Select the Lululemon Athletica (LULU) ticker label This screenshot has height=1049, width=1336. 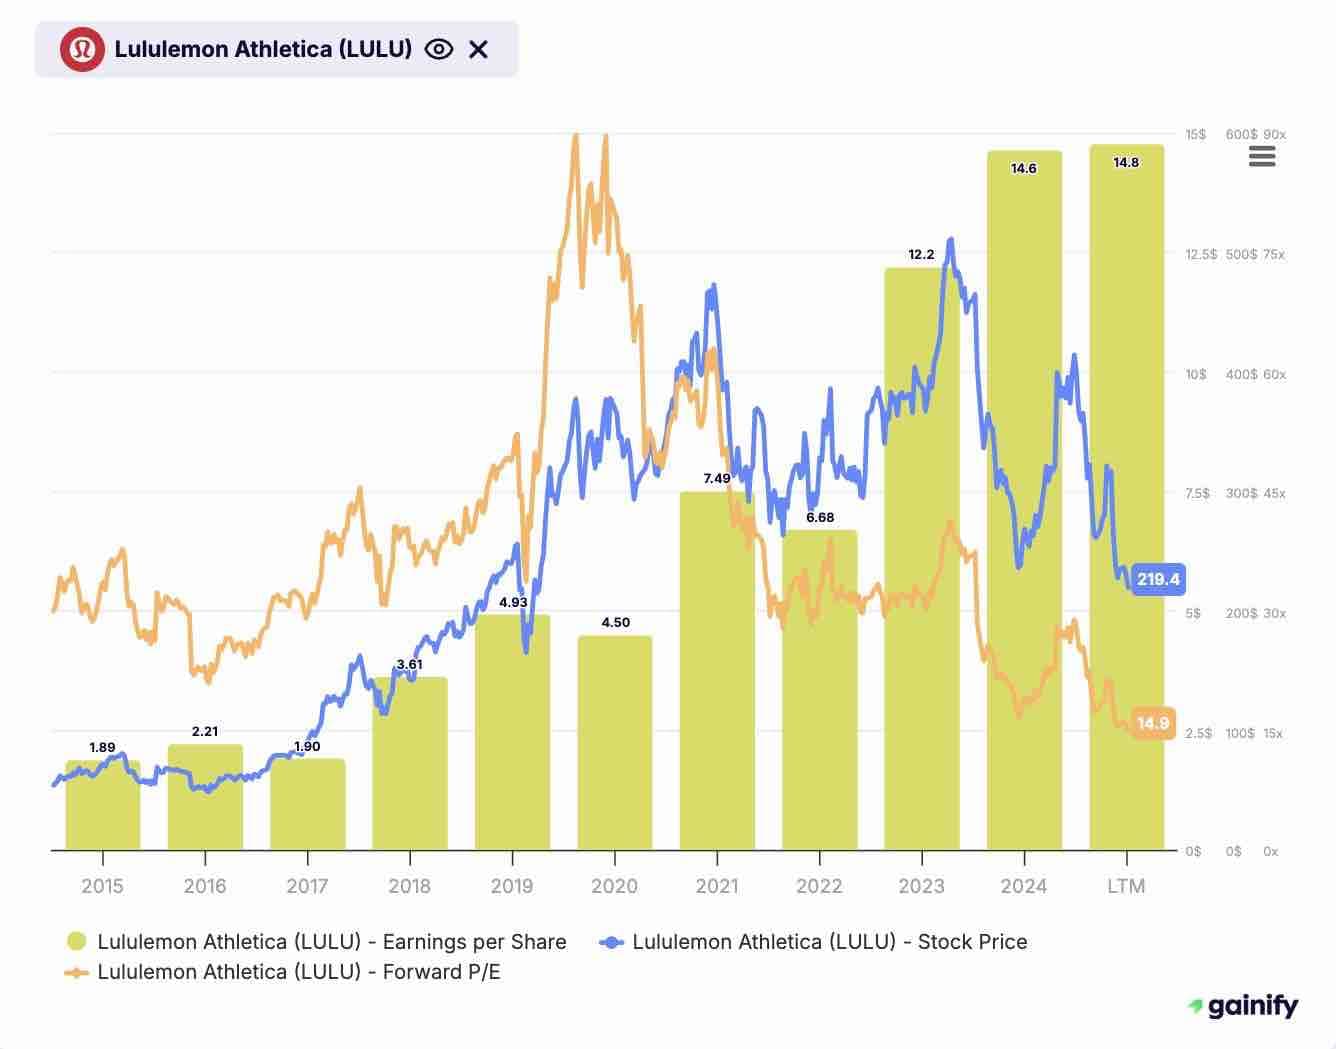point(263,49)
